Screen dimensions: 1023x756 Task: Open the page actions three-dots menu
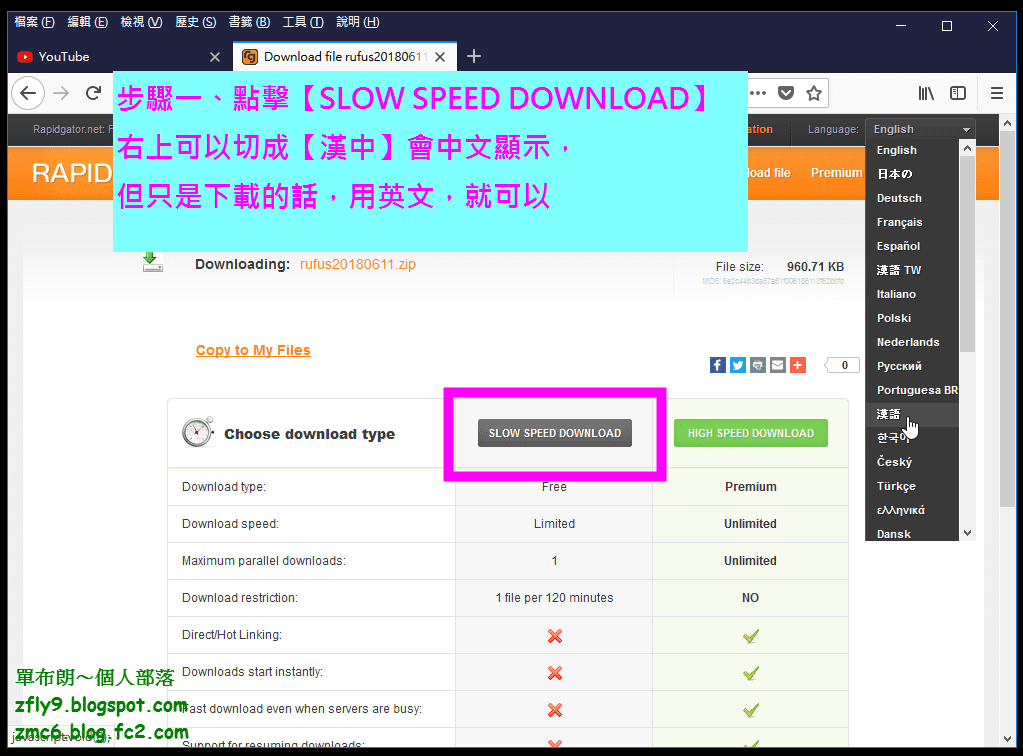757,93
